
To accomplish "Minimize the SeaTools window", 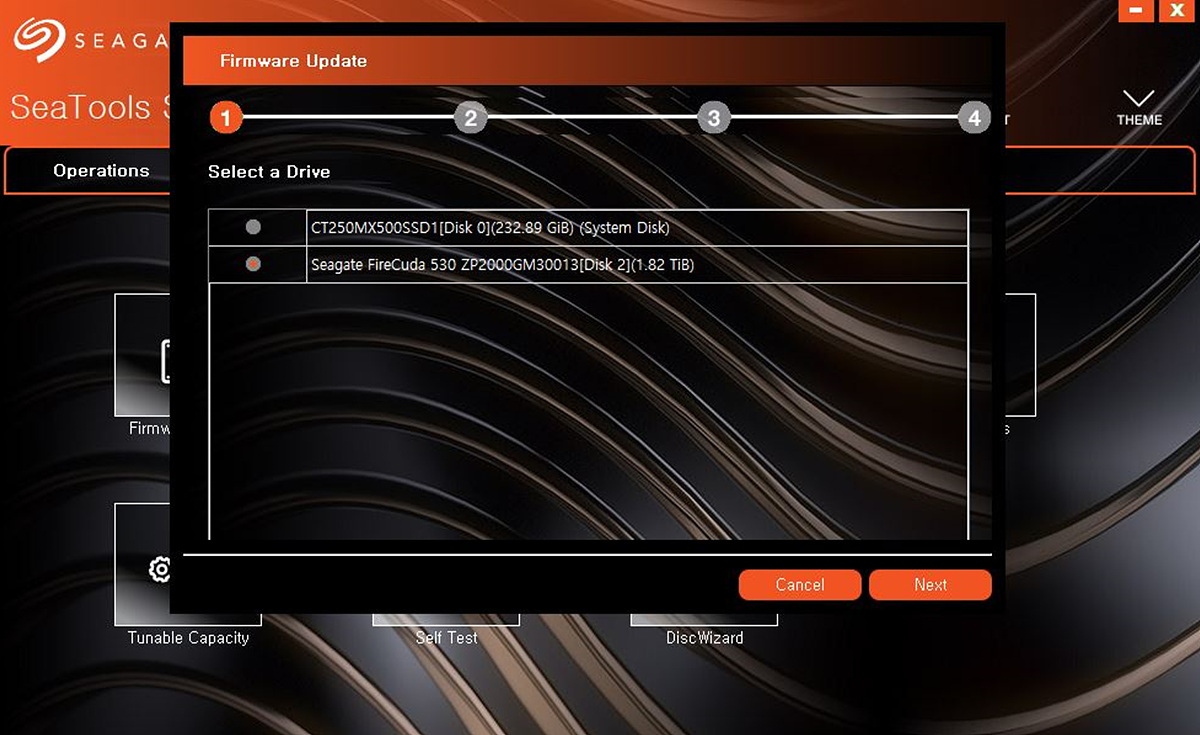I will pos(1135,11).
